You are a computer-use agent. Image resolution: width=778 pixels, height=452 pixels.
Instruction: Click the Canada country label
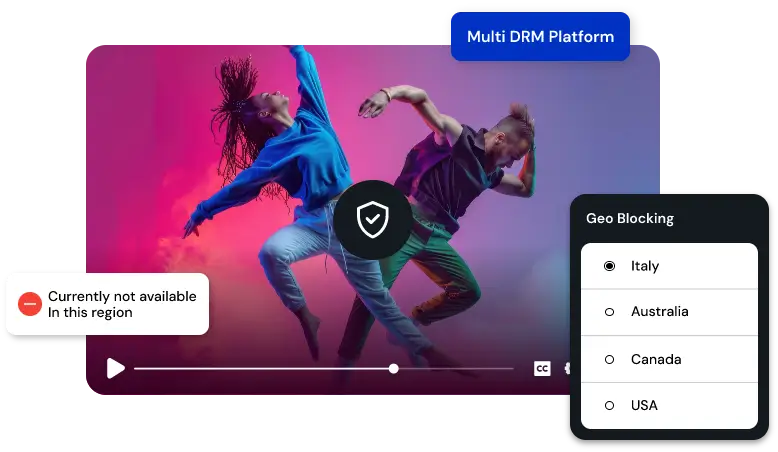(656, 359)
